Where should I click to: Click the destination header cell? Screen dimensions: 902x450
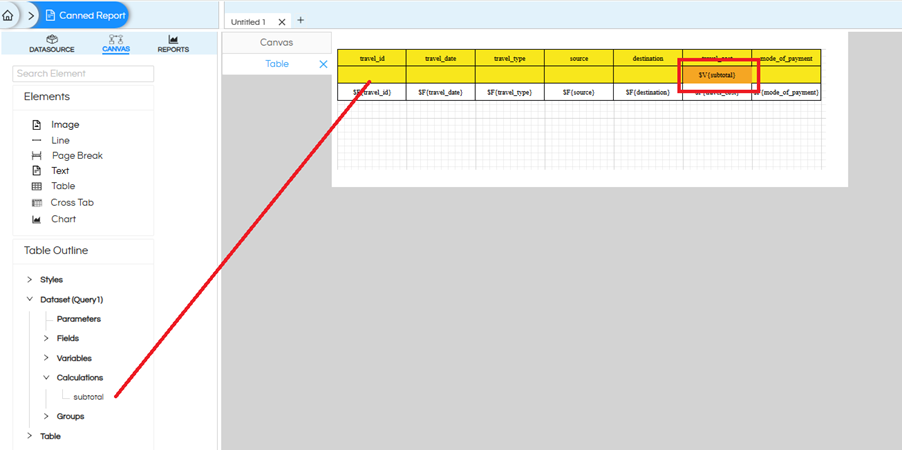[648, 58]
